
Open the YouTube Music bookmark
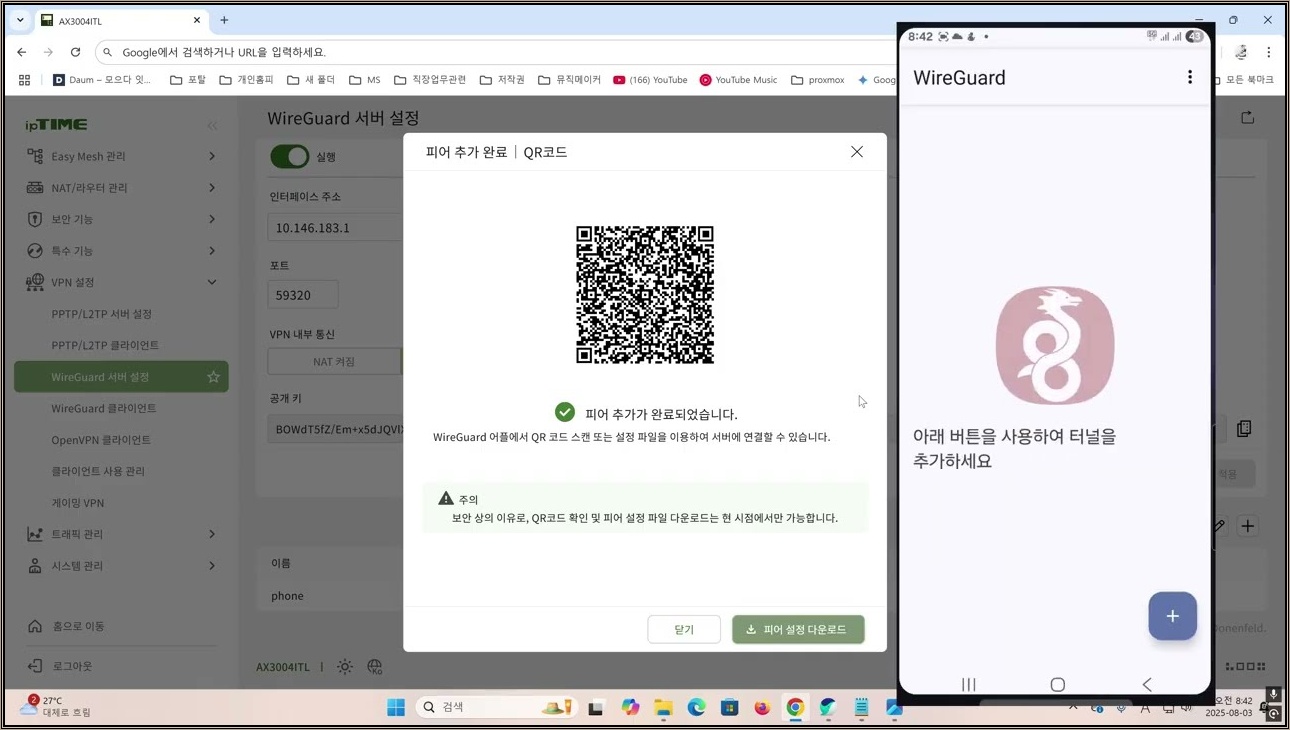pyautogui.click(x=738, y=80)
